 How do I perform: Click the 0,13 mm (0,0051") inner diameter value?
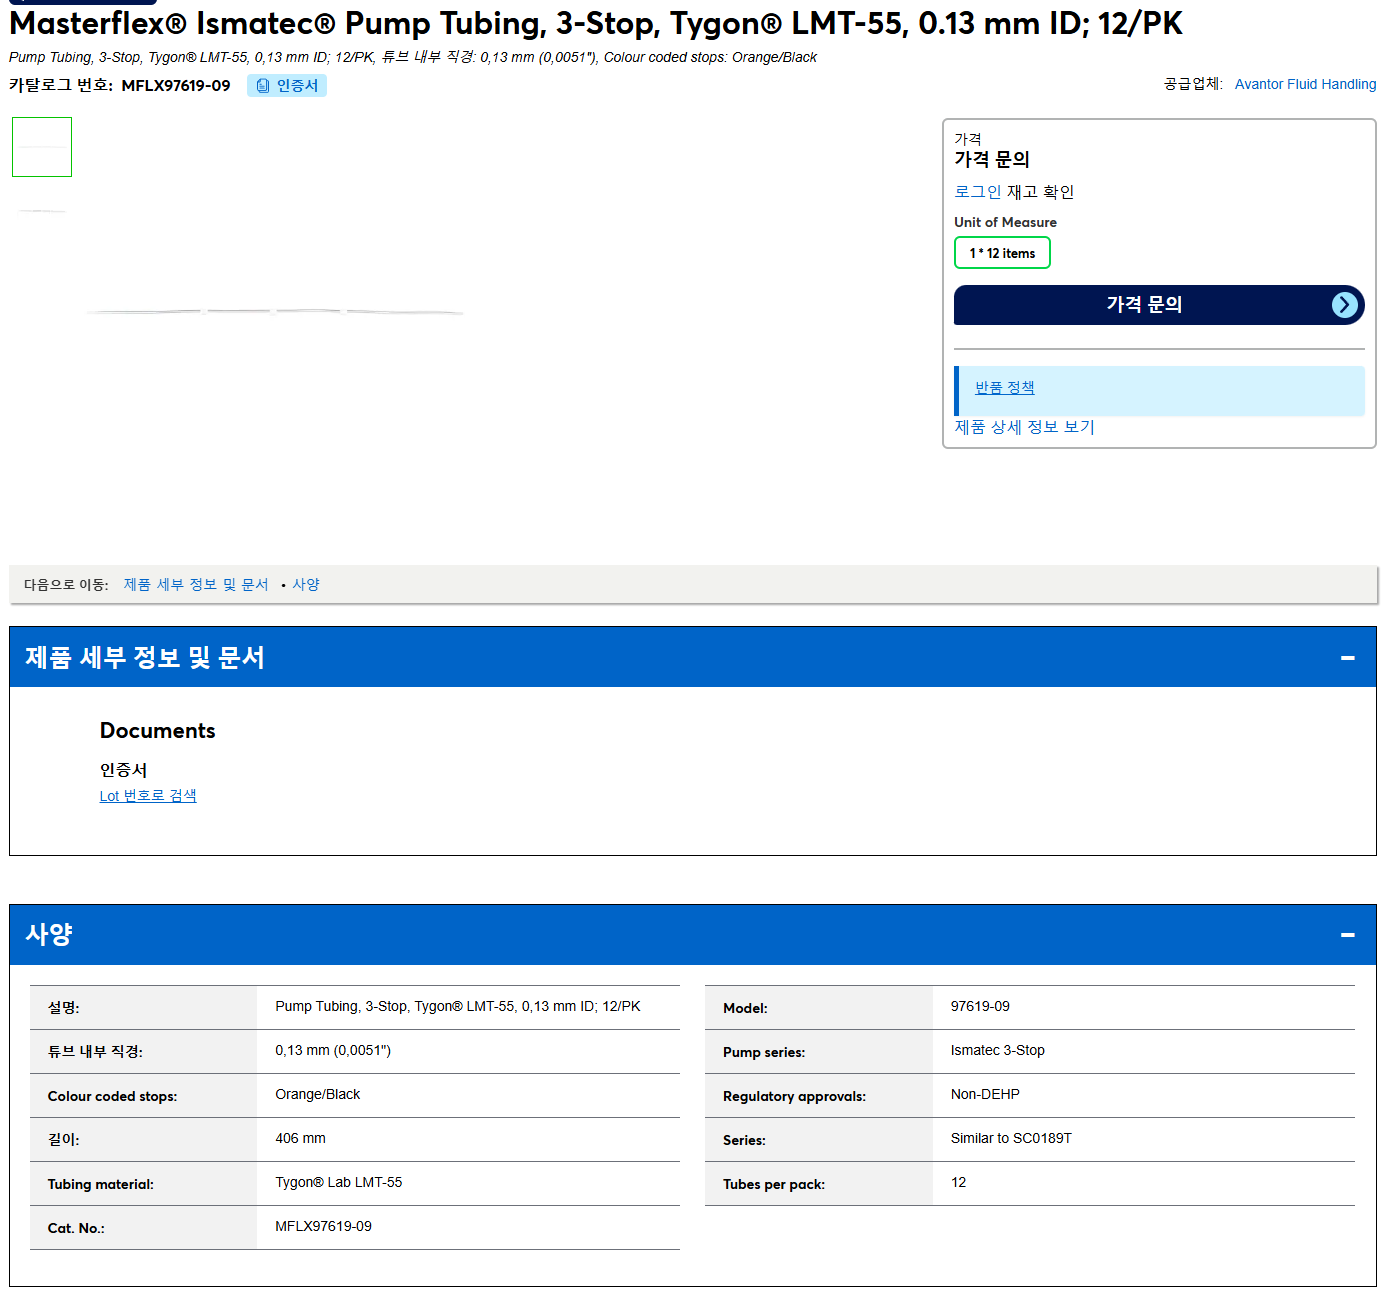(x=333, y=1051)
